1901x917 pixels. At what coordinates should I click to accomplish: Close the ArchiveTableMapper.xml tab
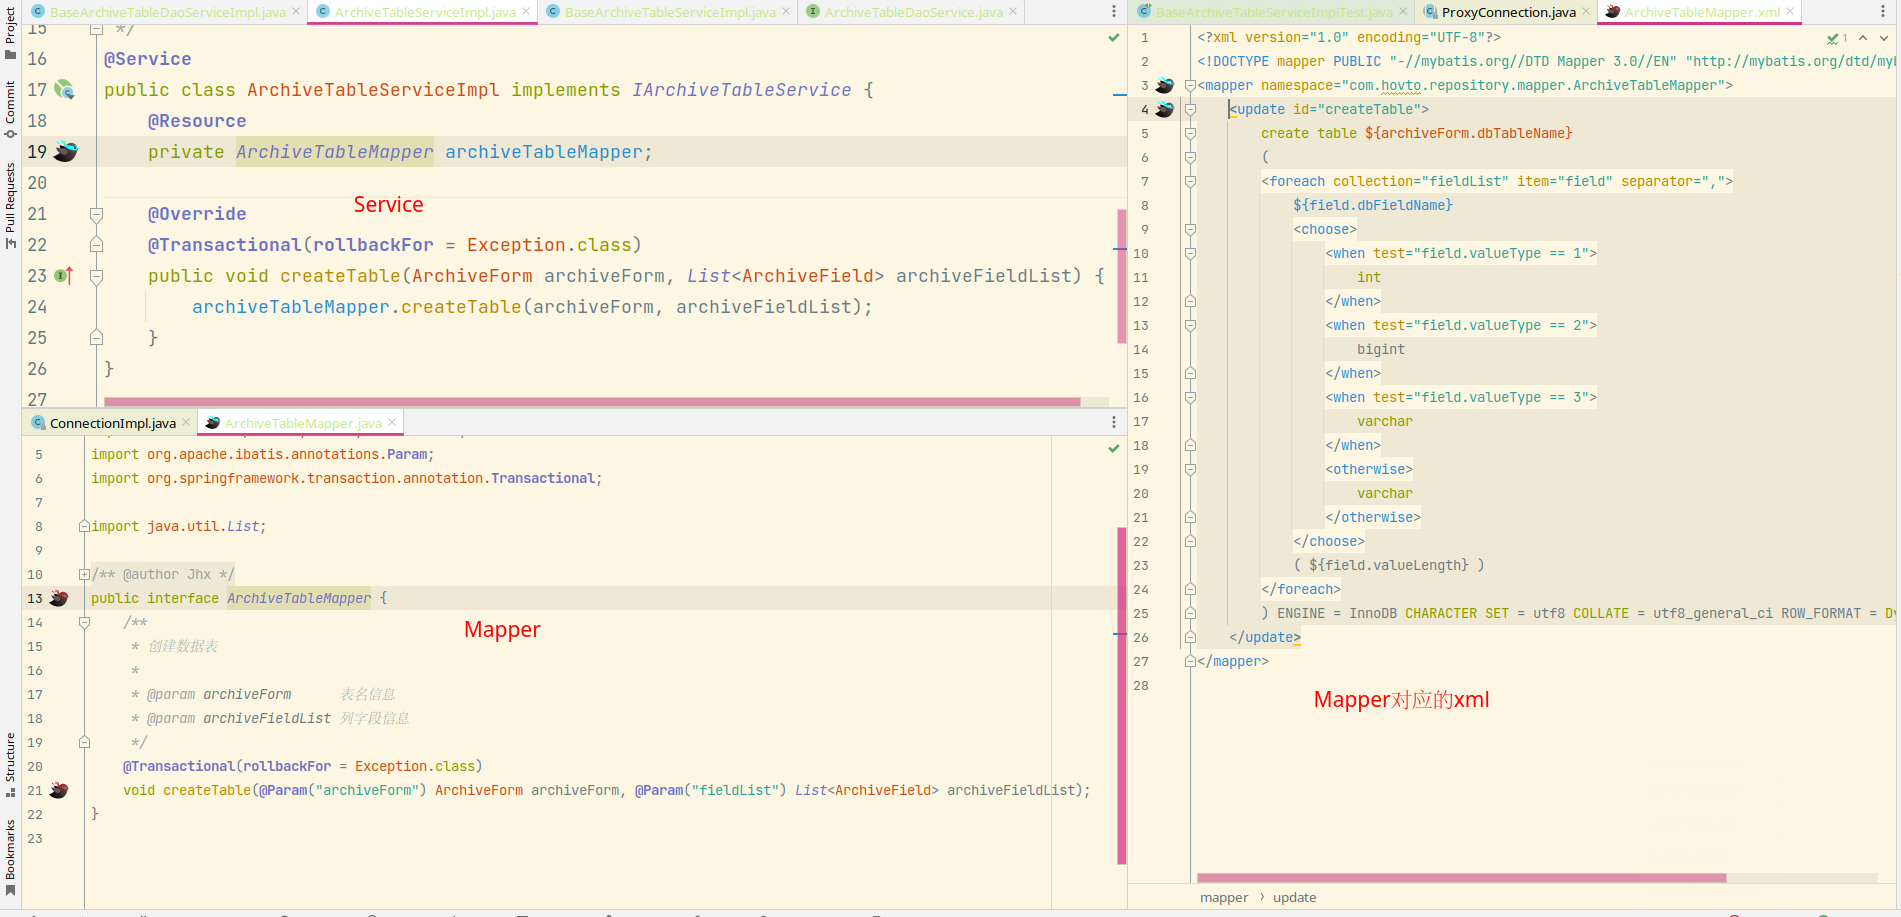[1790, 12]
